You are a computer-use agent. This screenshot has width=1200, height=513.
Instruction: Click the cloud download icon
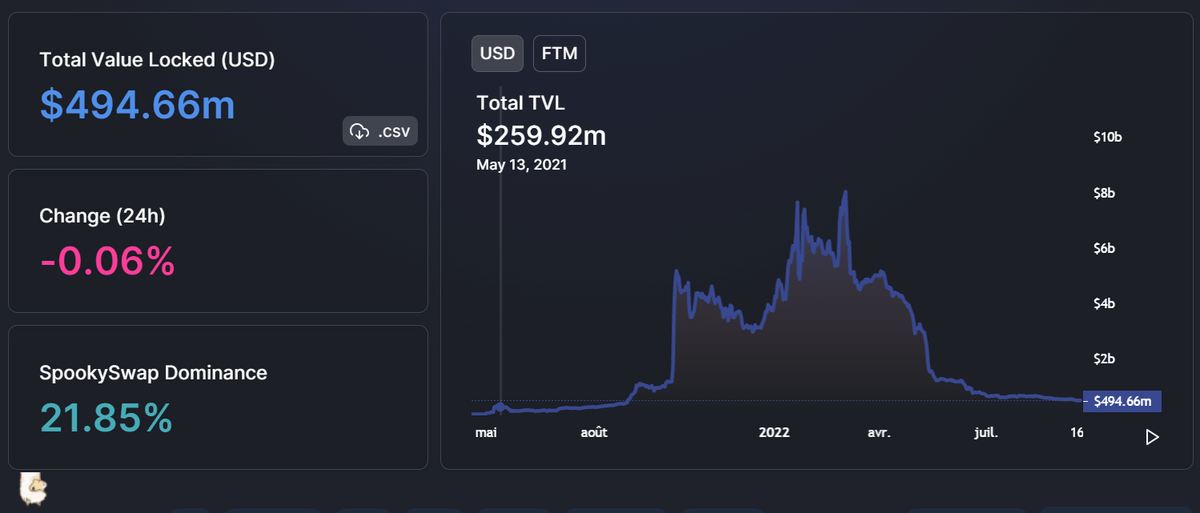360,131
